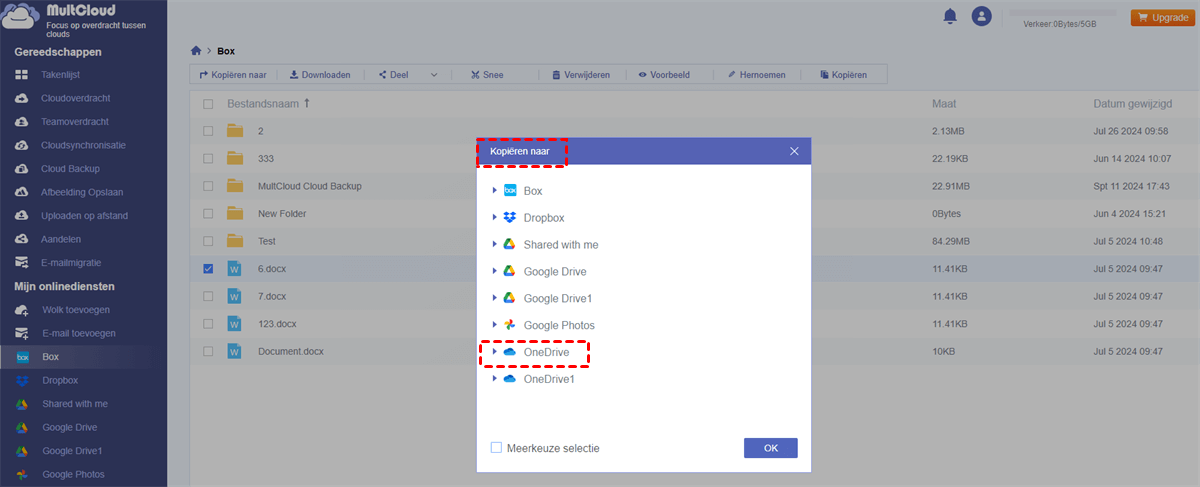Viewport: 1200px width, 487px height.
Task: Sort by Maat column header
Action: 944,104
